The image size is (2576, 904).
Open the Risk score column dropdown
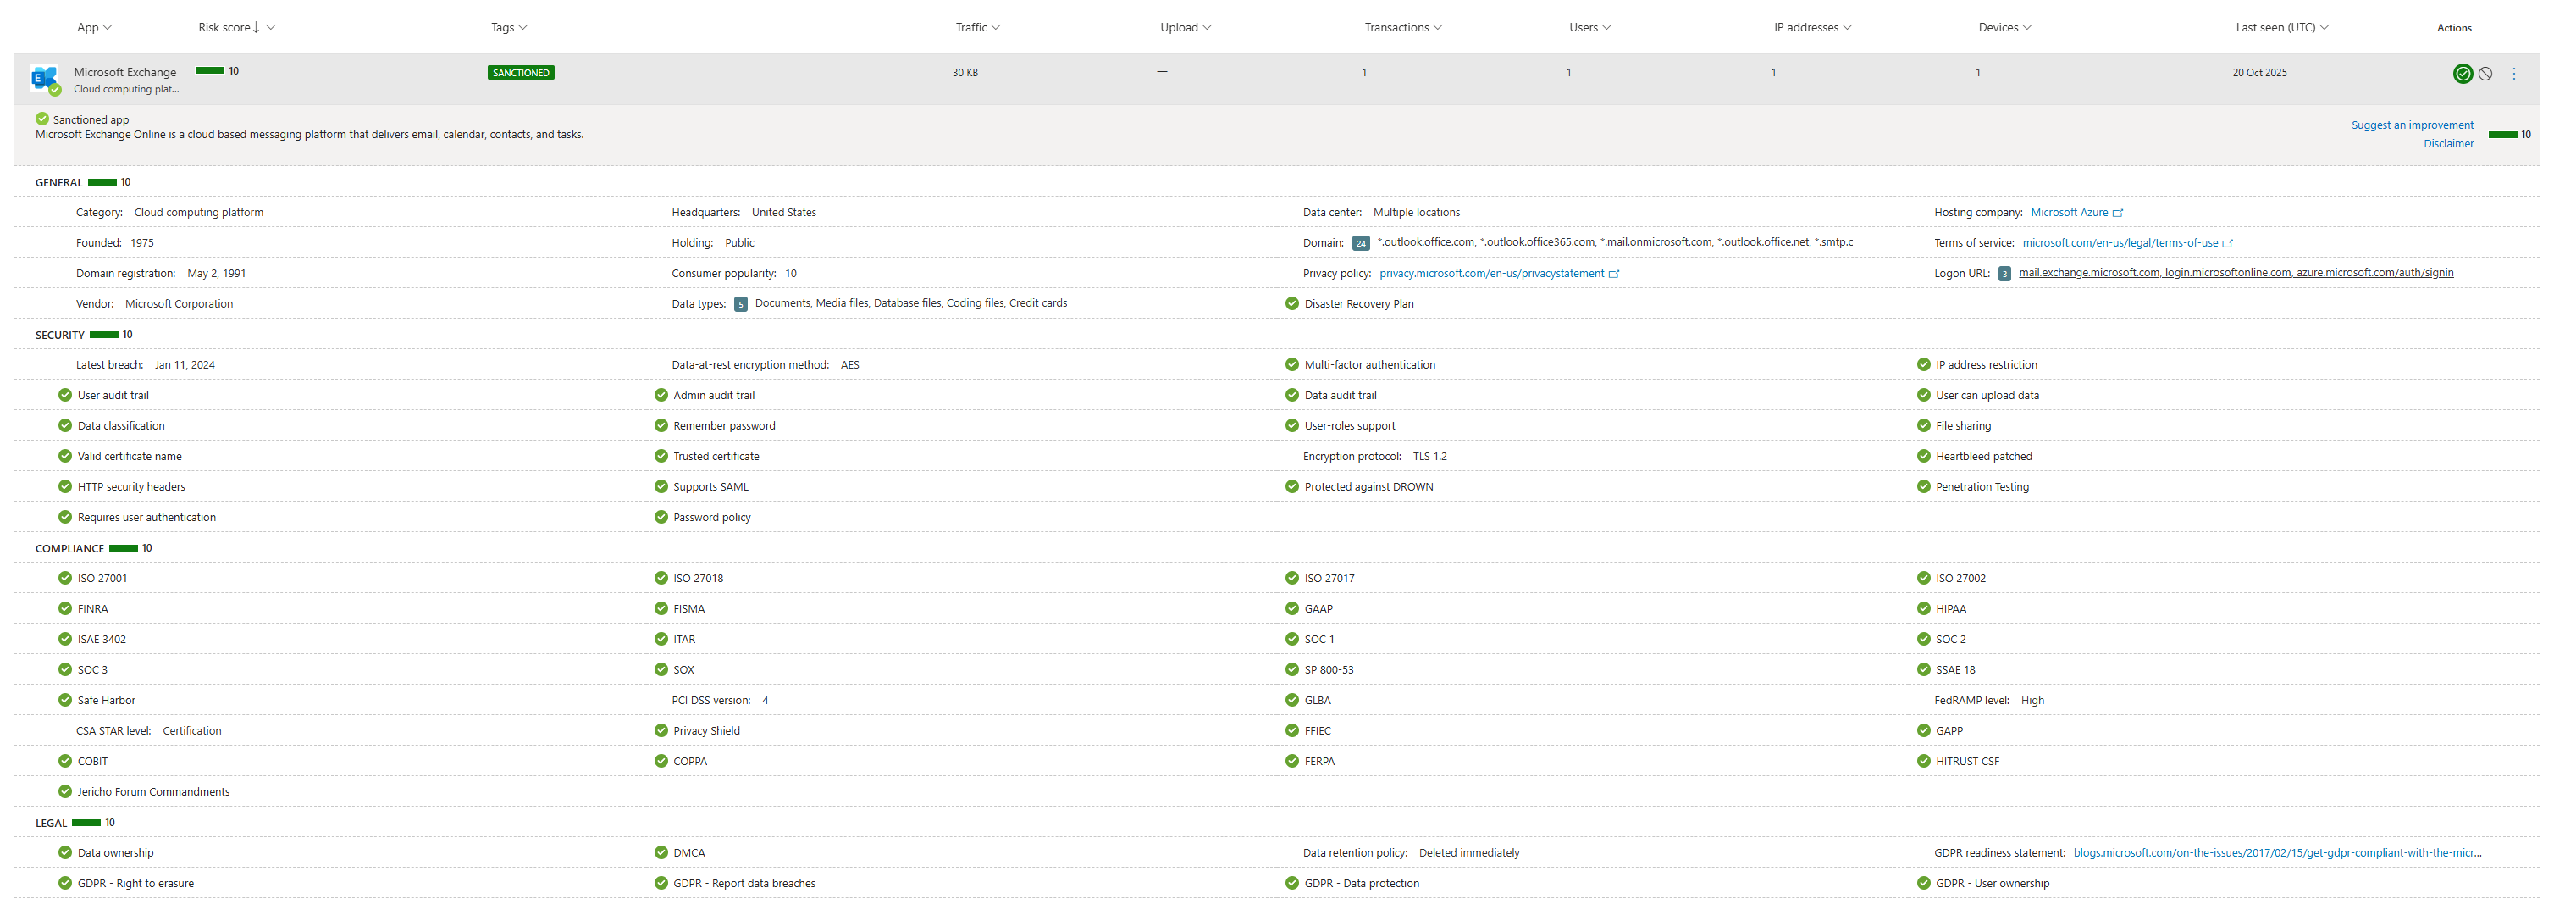[x=271, y=28]
